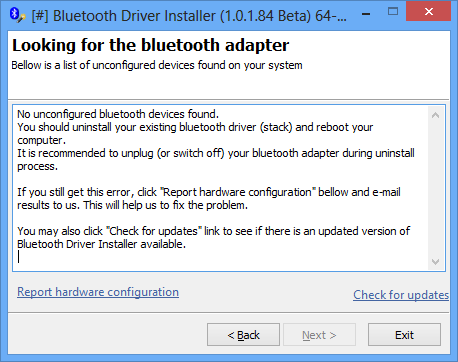This screenshot has width=458, height=362.
Task: Click the window title text in title bar
Action: point(189,16)
